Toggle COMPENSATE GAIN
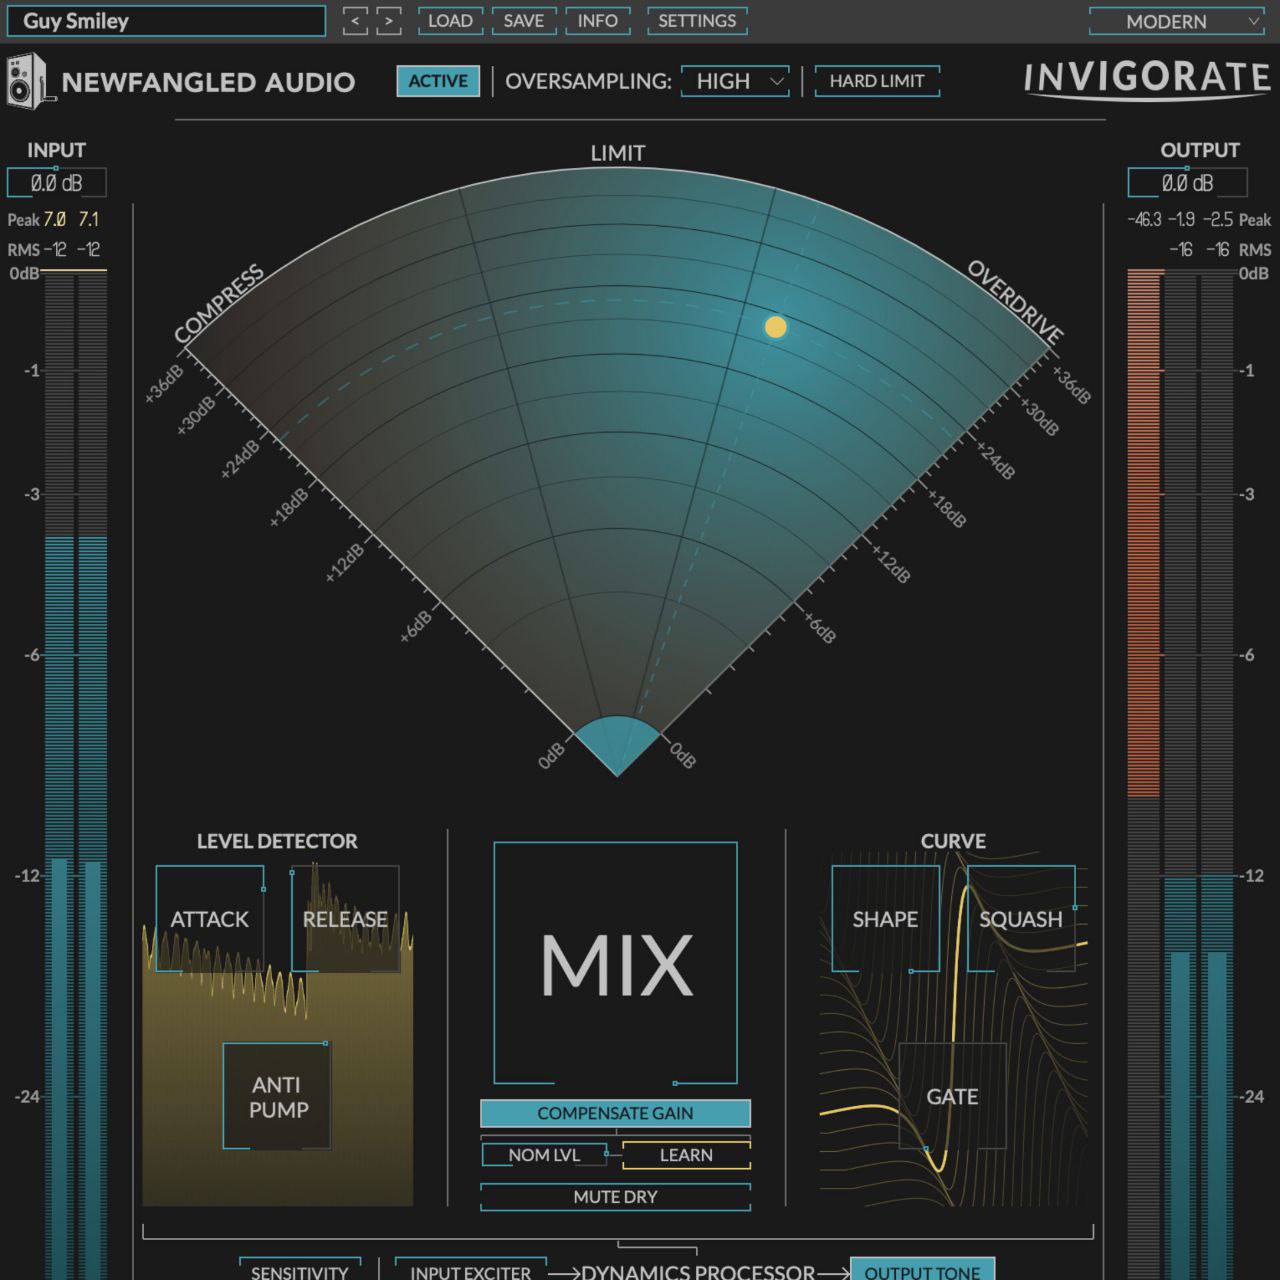 615,1113
